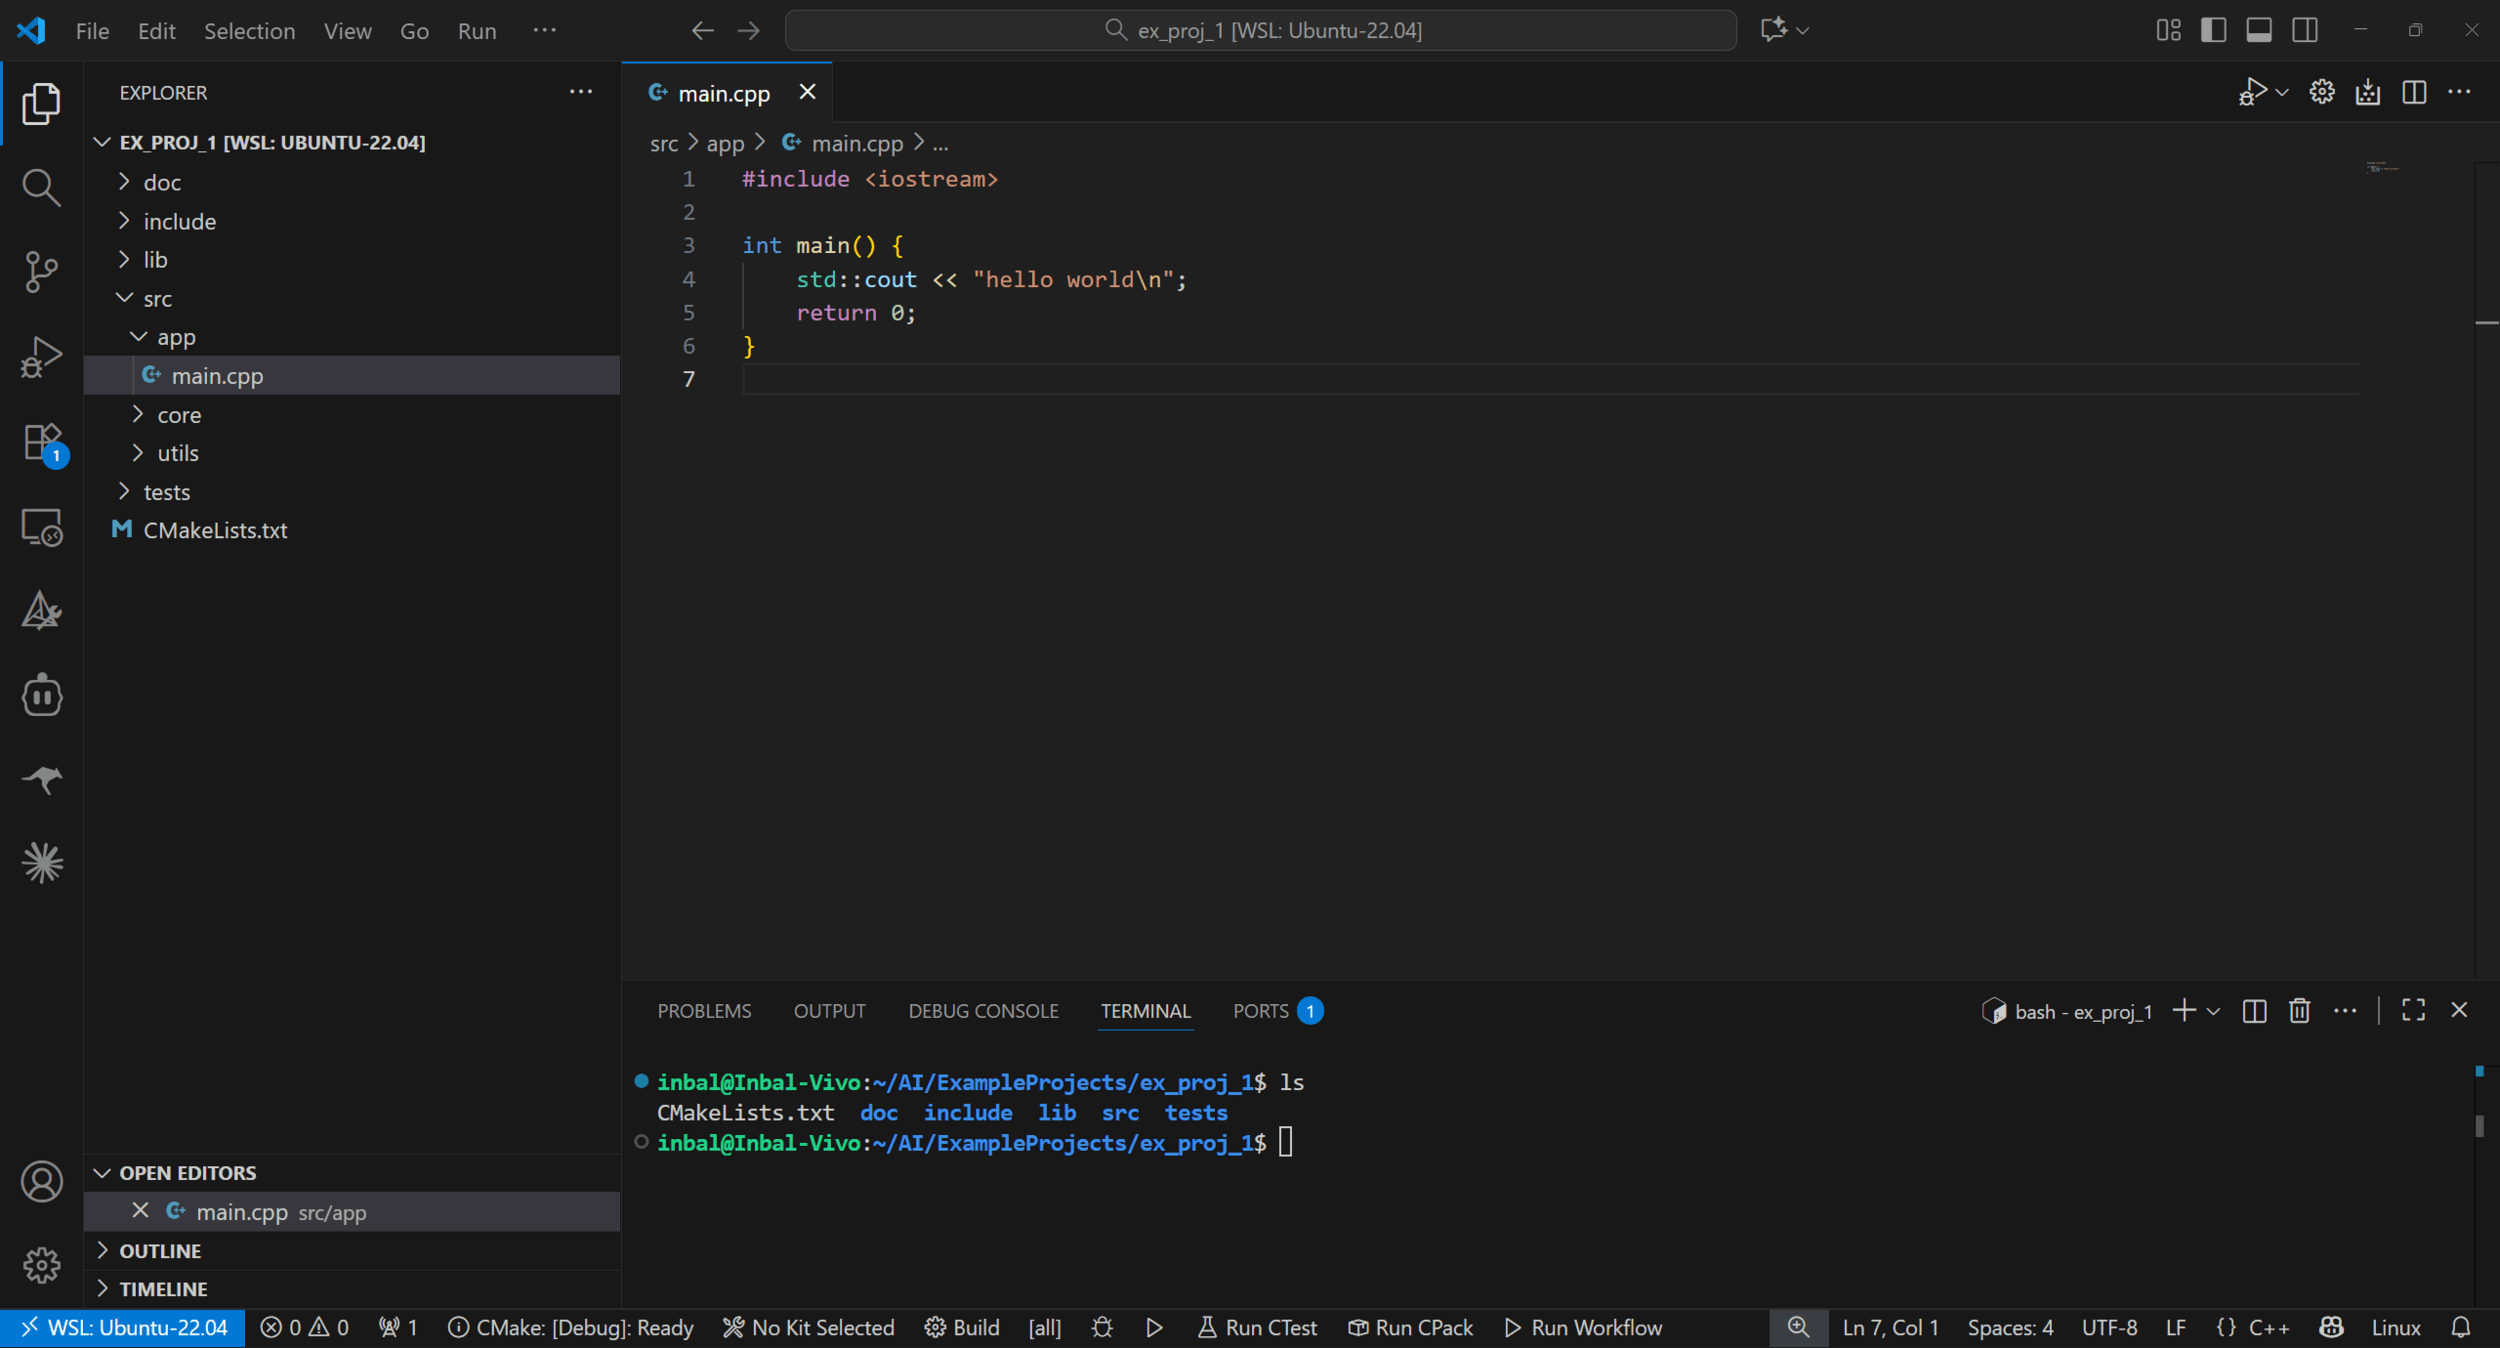Open the Selection menu
Image resolution: width=2500 pixels, height=1348 pixels.
coord(249,31)
